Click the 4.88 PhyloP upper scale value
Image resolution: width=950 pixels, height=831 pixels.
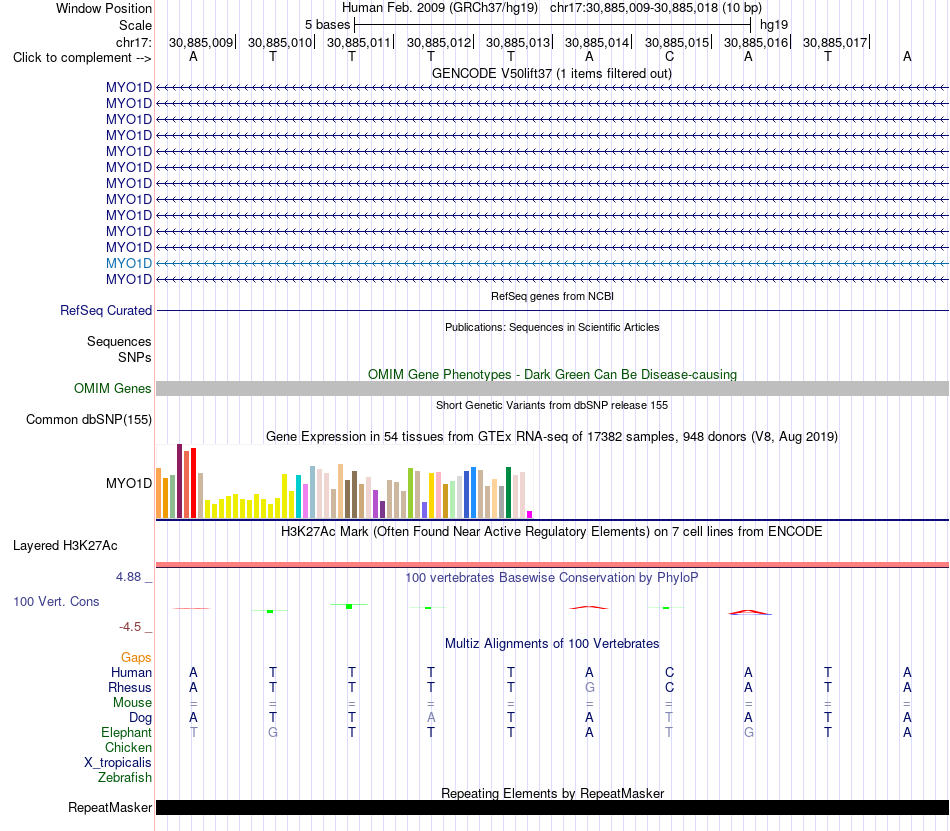click(128, 577)
